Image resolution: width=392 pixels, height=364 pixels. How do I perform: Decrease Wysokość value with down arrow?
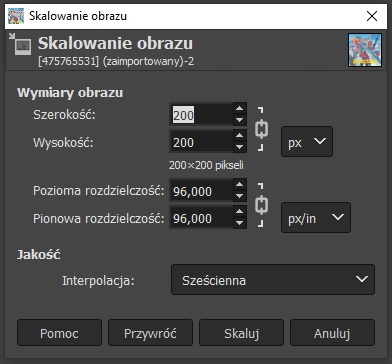click(240, 147)
